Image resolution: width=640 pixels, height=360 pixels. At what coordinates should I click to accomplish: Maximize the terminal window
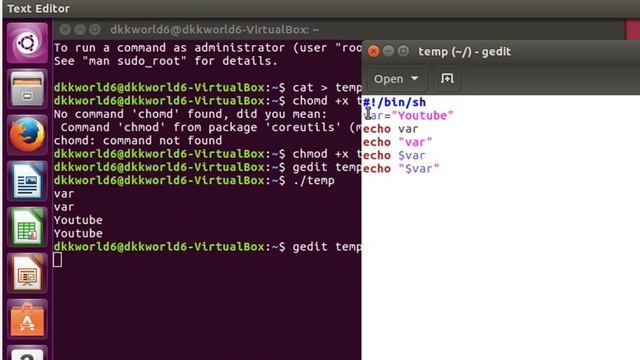[x=95, y=29]
